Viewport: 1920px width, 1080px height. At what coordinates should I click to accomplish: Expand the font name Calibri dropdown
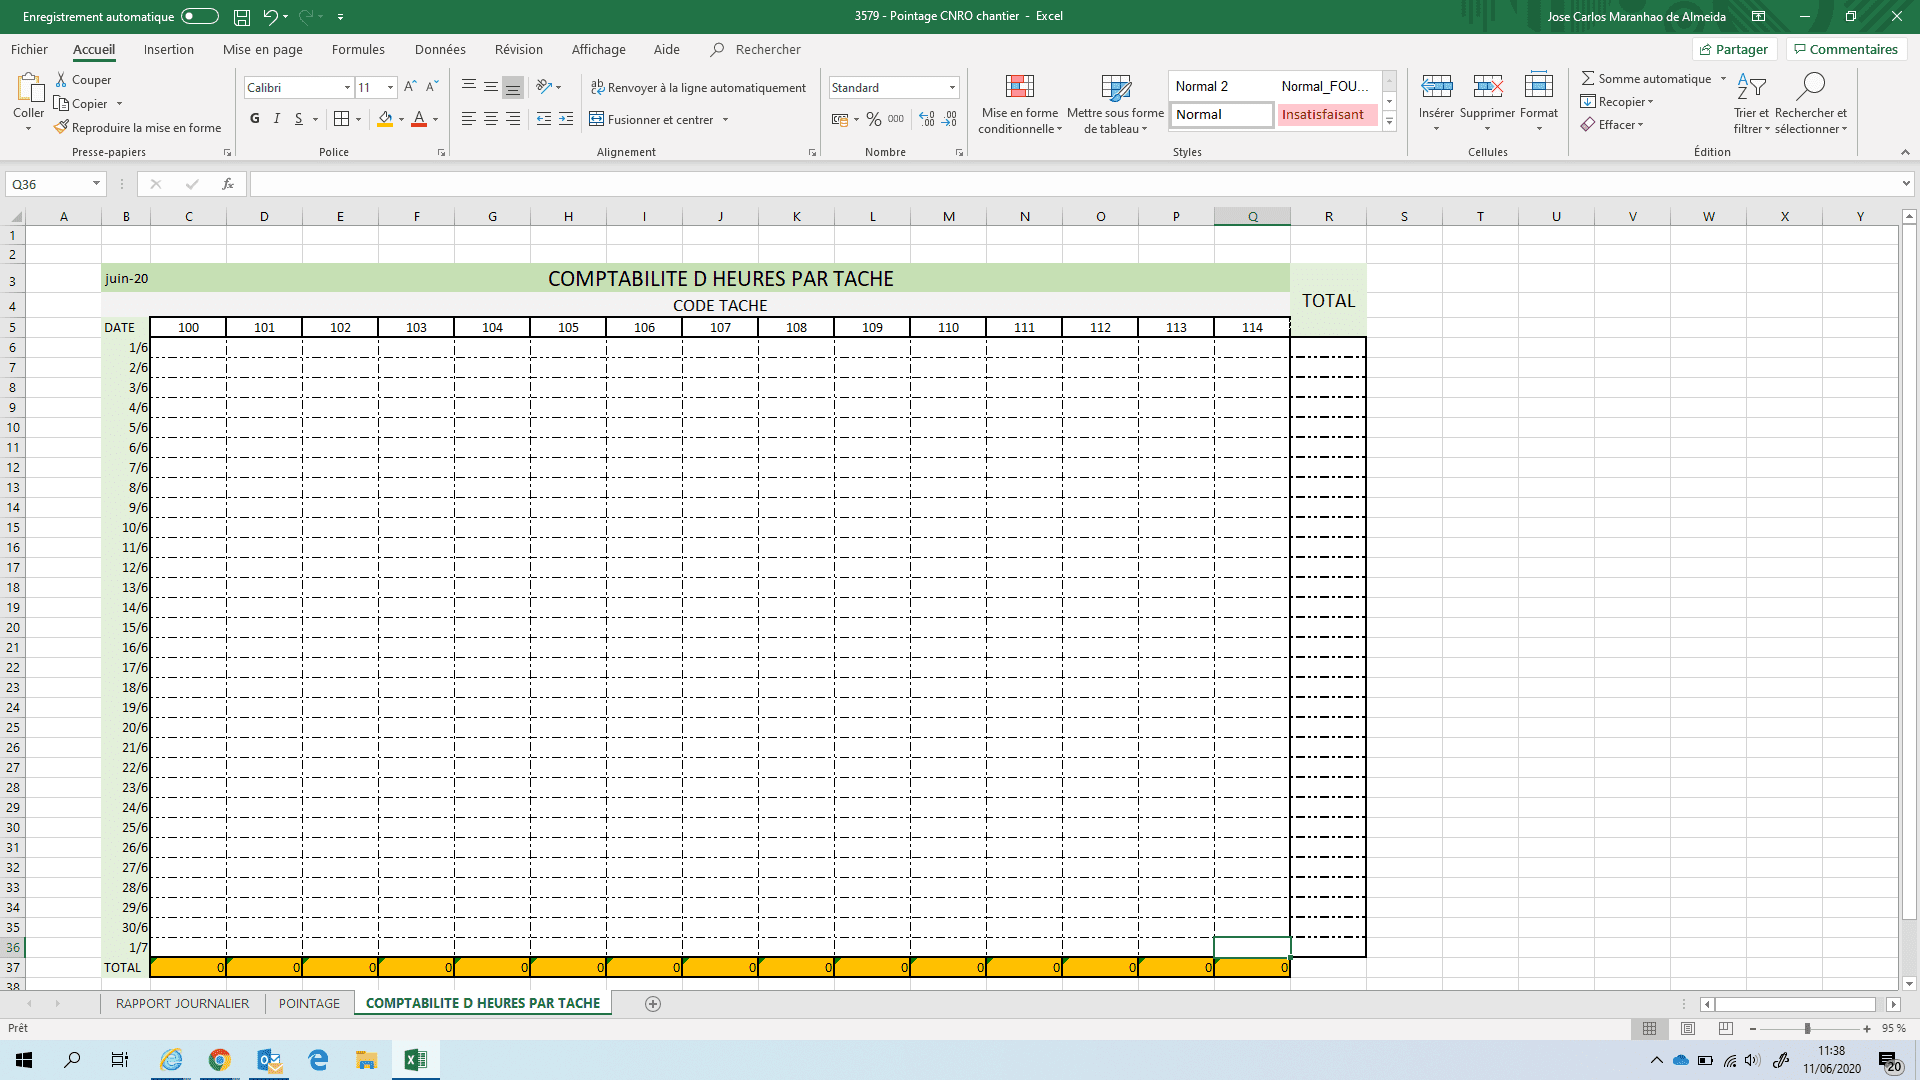[x=347, y=88]
